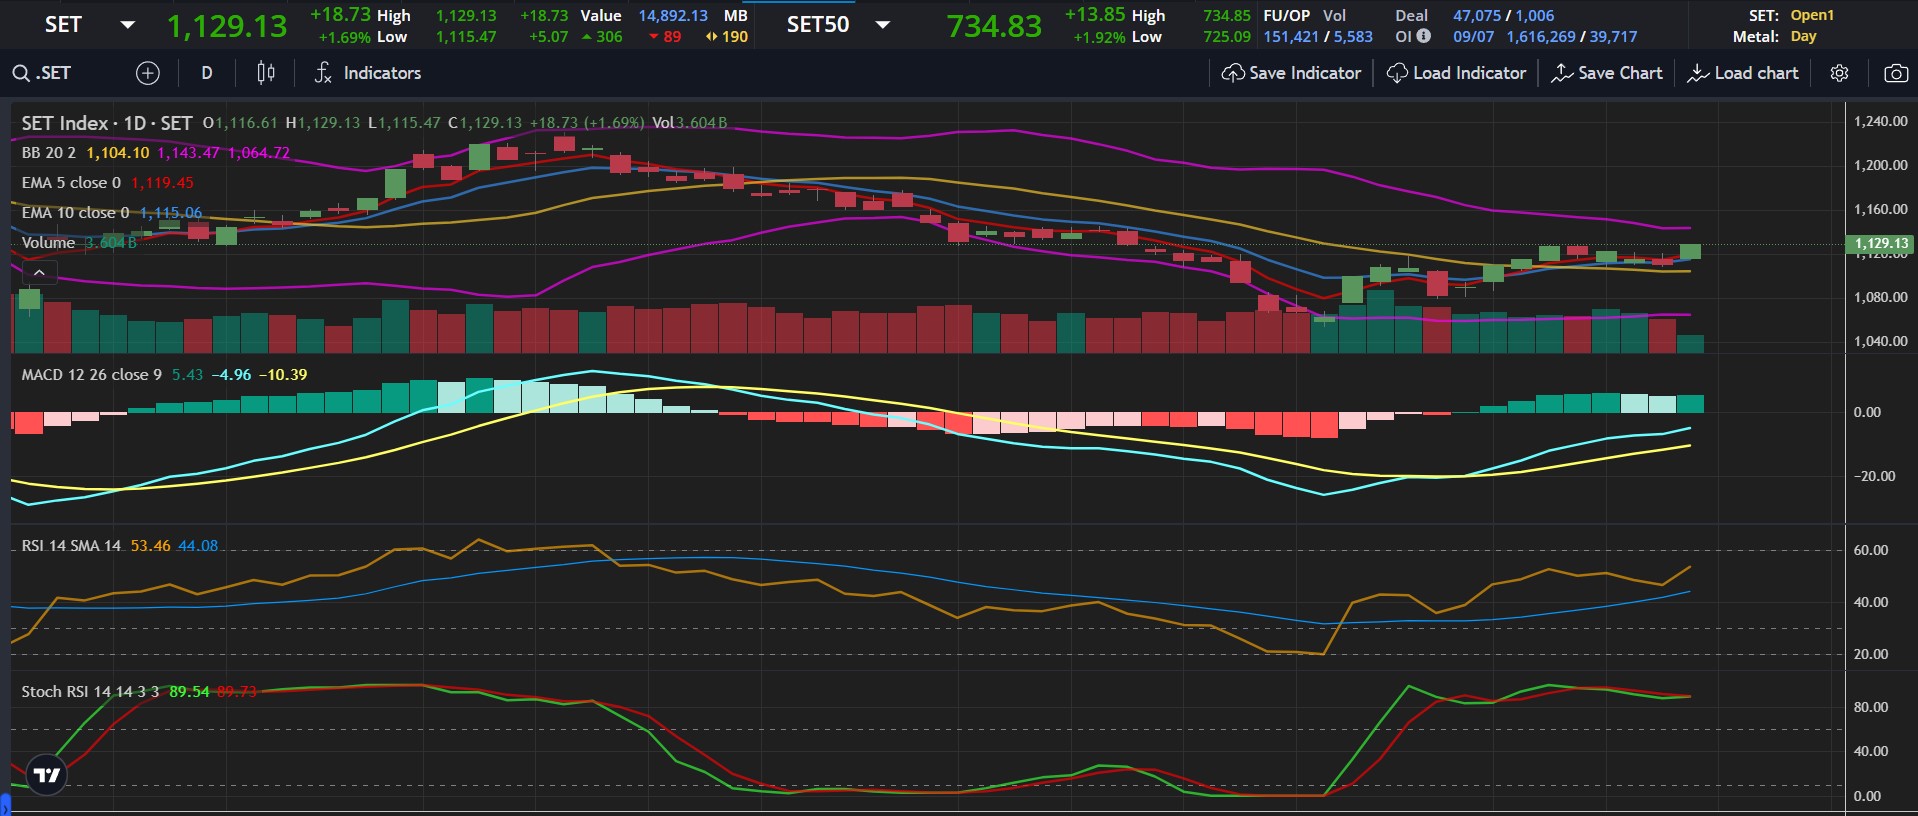This screenshot has height=816, width=1918.
Task: Click the 1,240.00 price scale label
Action: (x=1880, y=121)
